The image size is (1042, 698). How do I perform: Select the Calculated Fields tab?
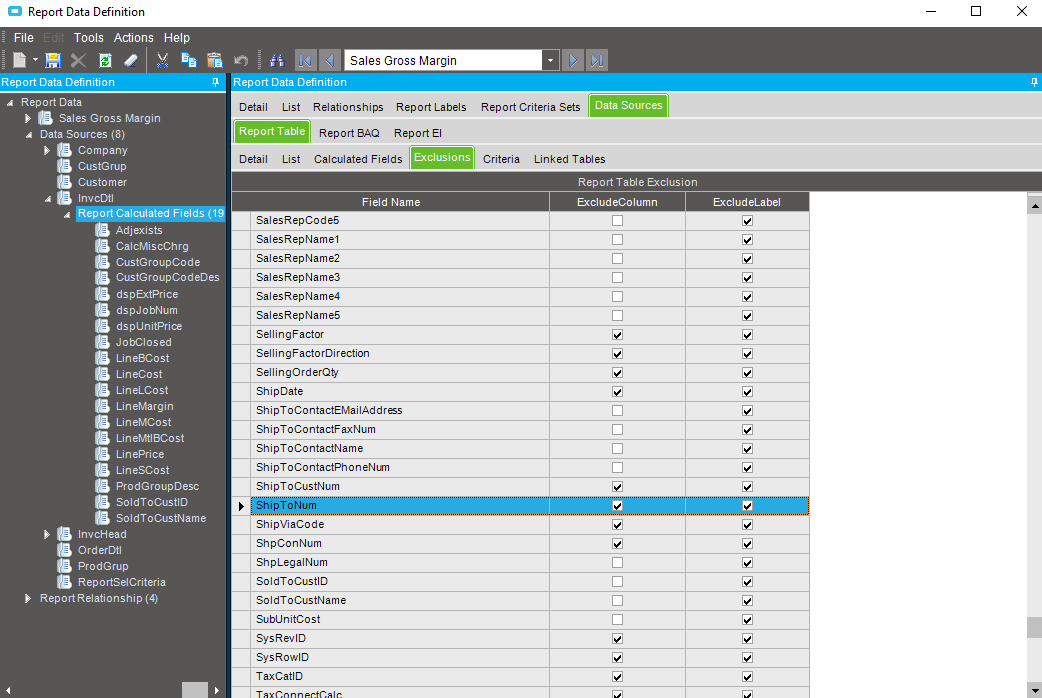[358, 159]
